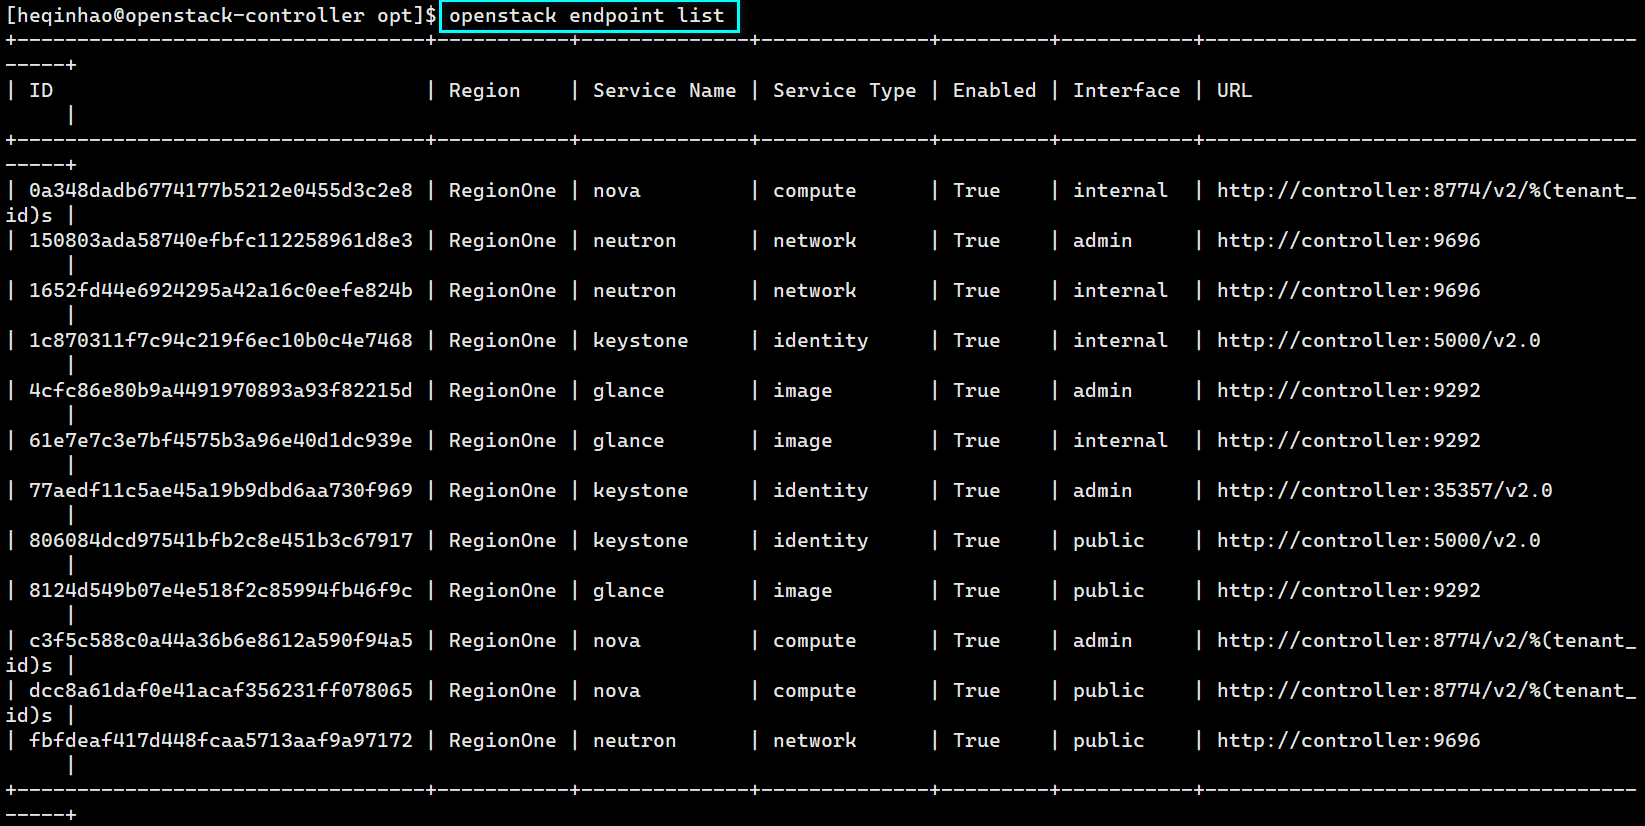This screenshot has width=1645, height=826.
Task: Click 'neutron' in the fbfdeaf4 row
Action: [x=634, y=741]
